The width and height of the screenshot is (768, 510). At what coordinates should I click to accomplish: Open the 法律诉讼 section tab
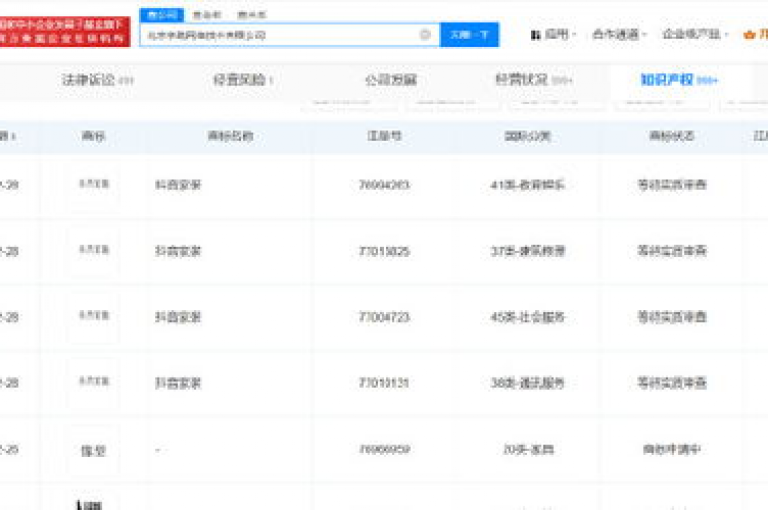[97, 80]
